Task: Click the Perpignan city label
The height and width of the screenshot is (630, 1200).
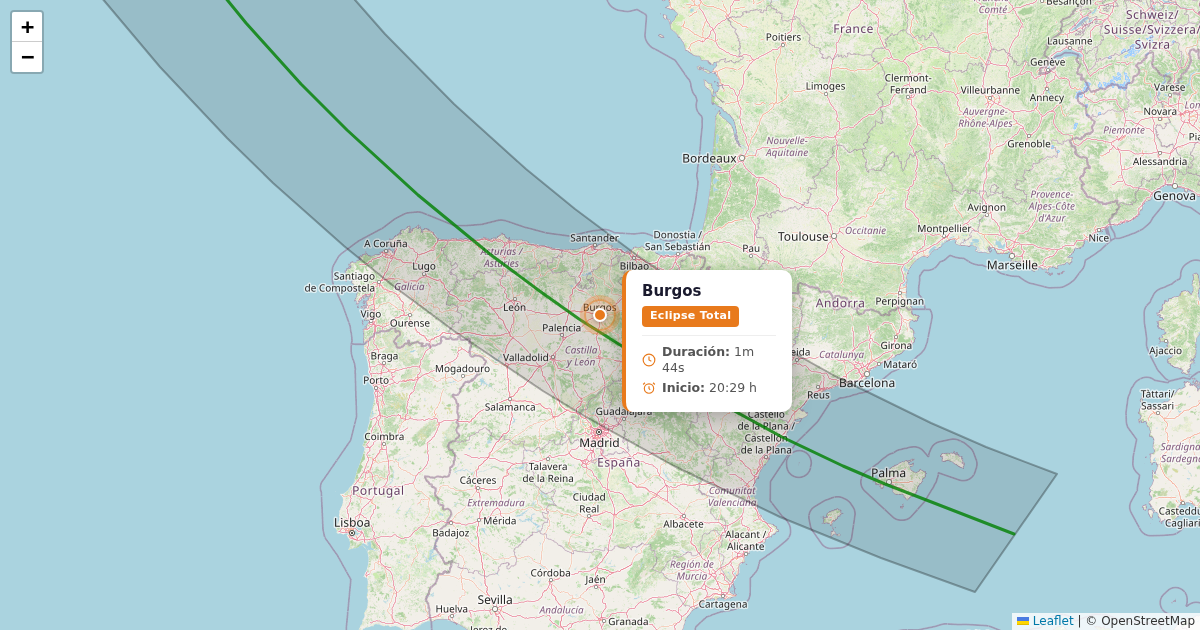Action: pos(900,301)
